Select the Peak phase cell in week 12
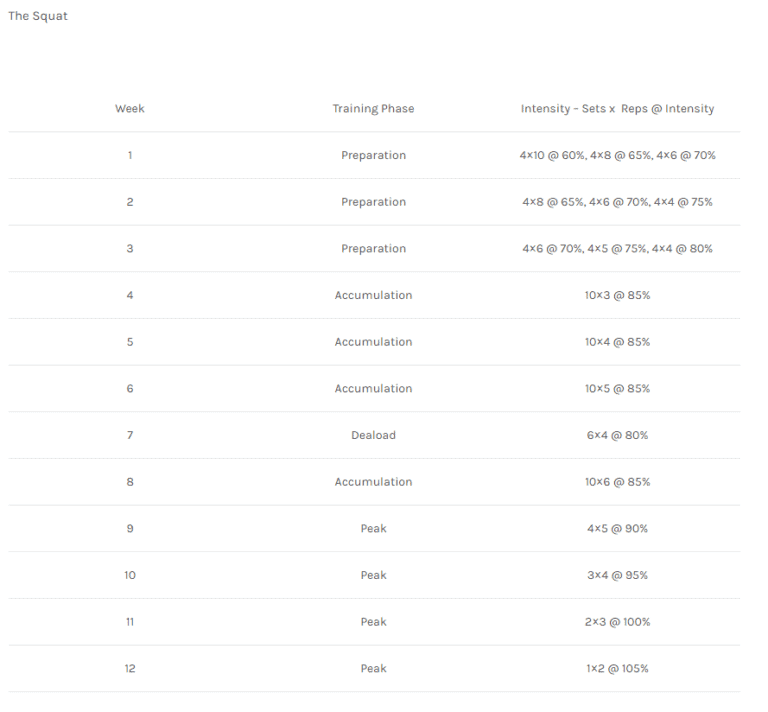 point(373,669)
